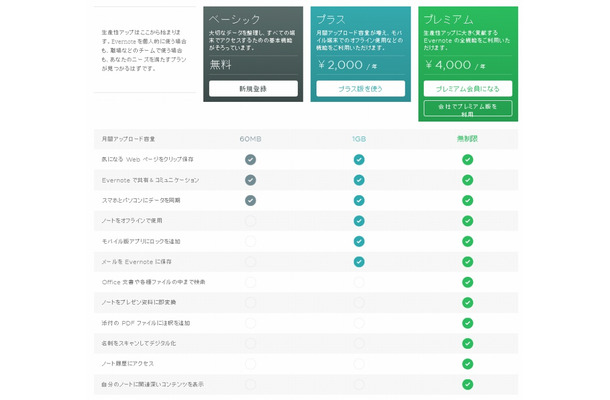Click the プレミアム会員になる button
Image resolution: width=610 pixels, height=400 pixels.
pos(468,89)
